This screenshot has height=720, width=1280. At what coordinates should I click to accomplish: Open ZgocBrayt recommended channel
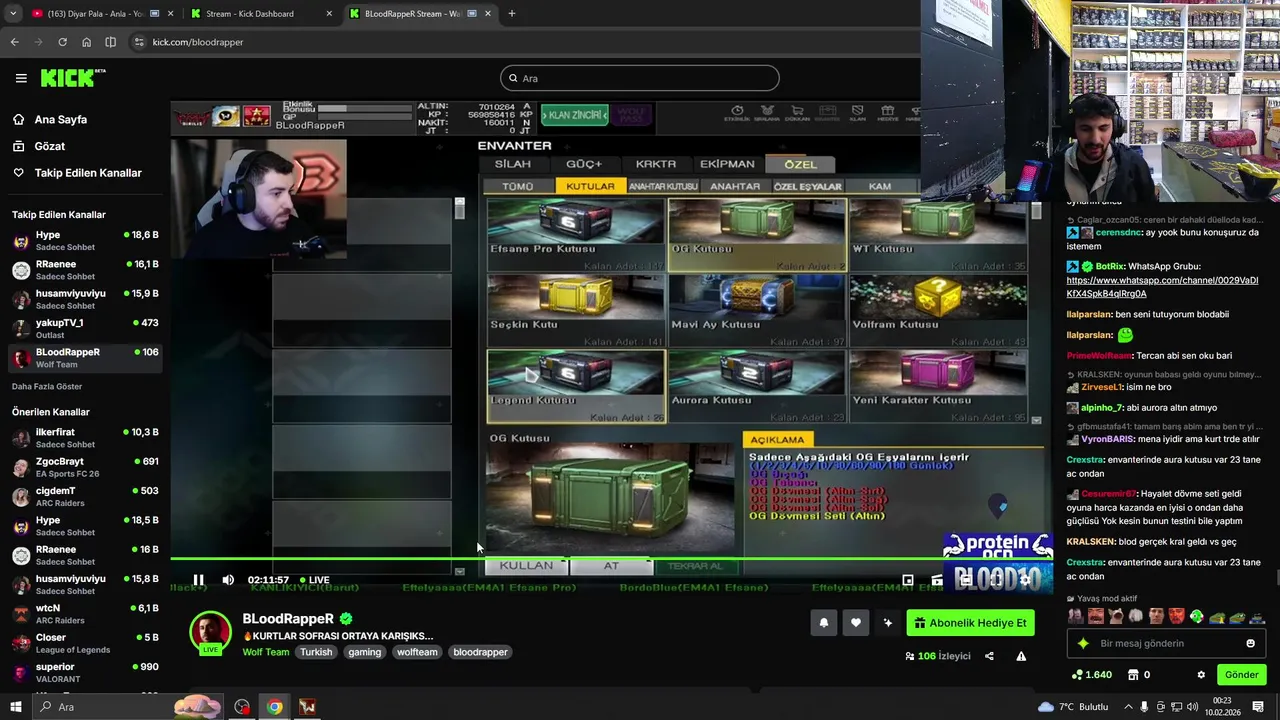click(x=85, y=467)
